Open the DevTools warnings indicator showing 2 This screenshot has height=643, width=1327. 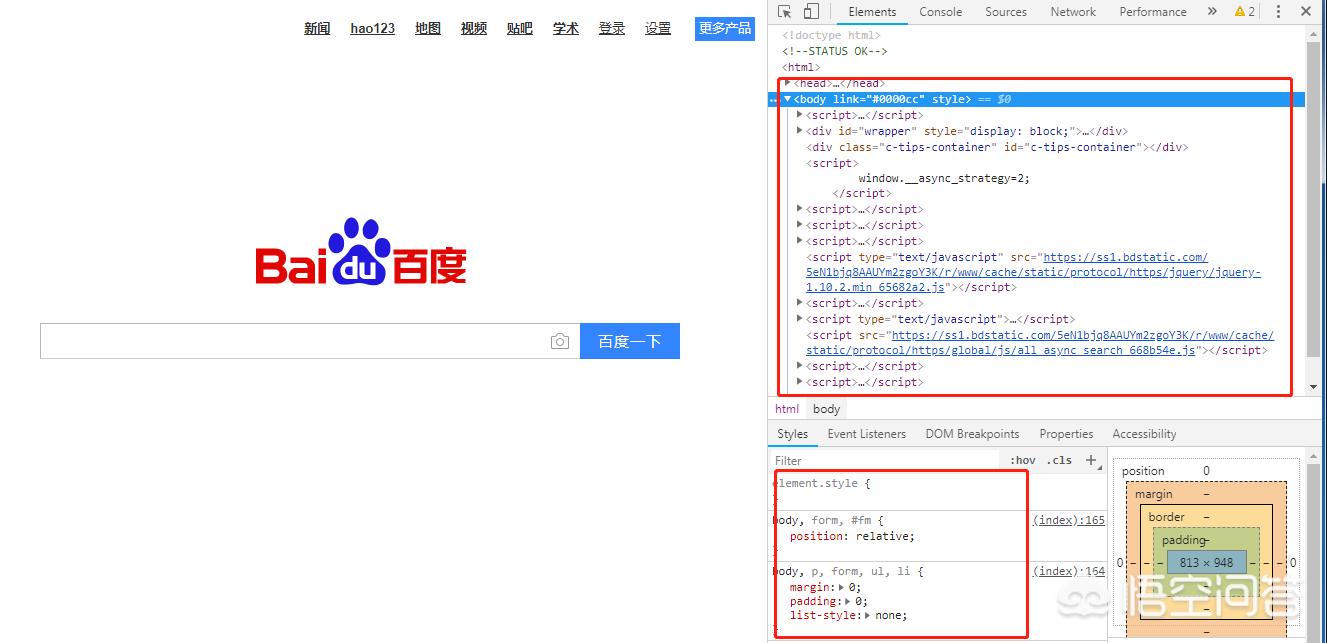point(1245,12)
